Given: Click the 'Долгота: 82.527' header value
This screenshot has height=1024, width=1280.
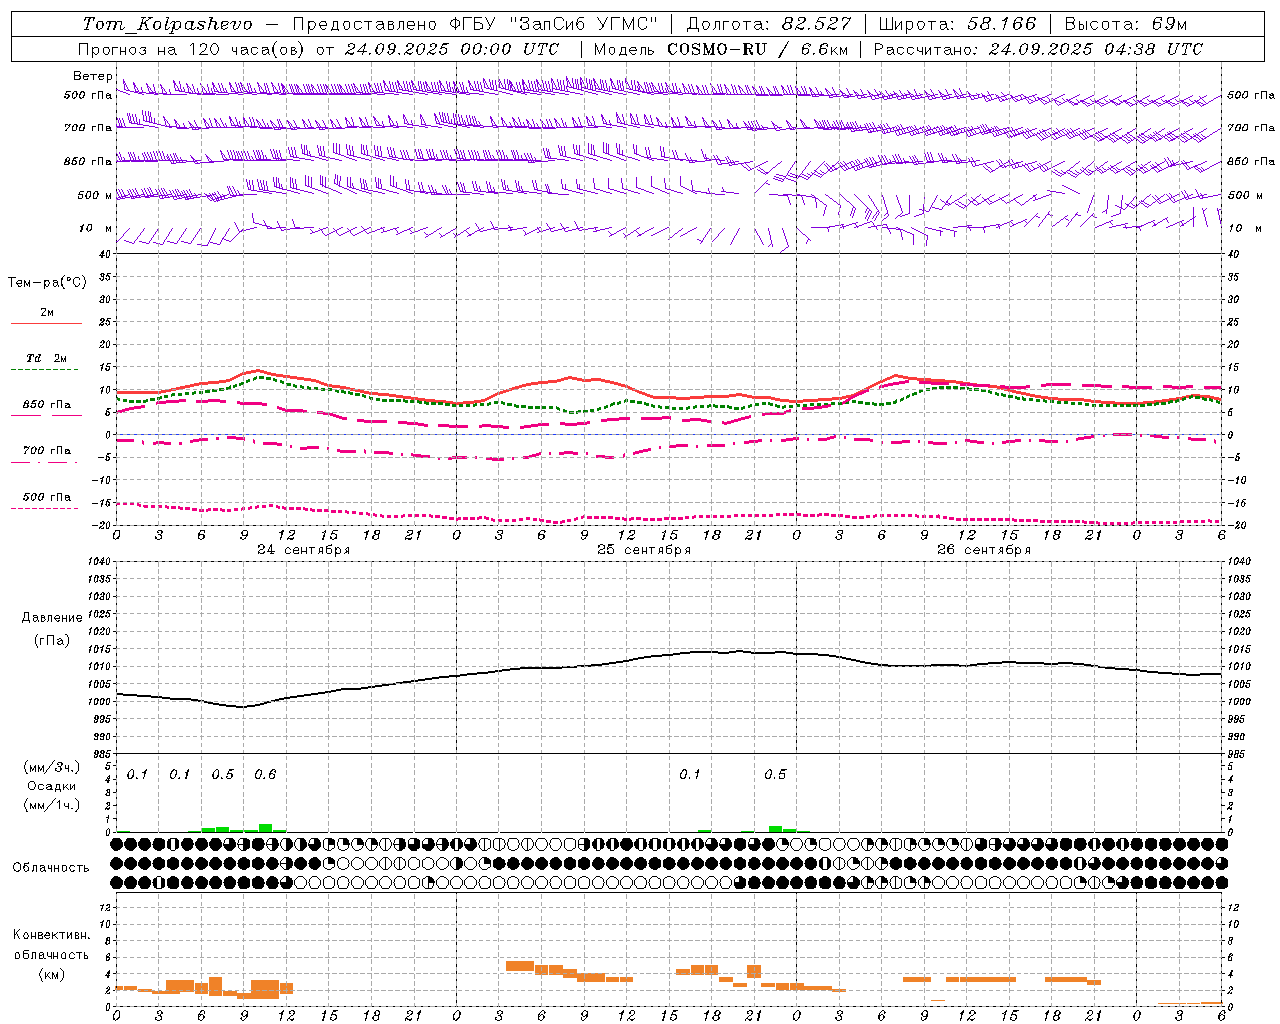Looking at the screenshot, I should click(769, 24).
